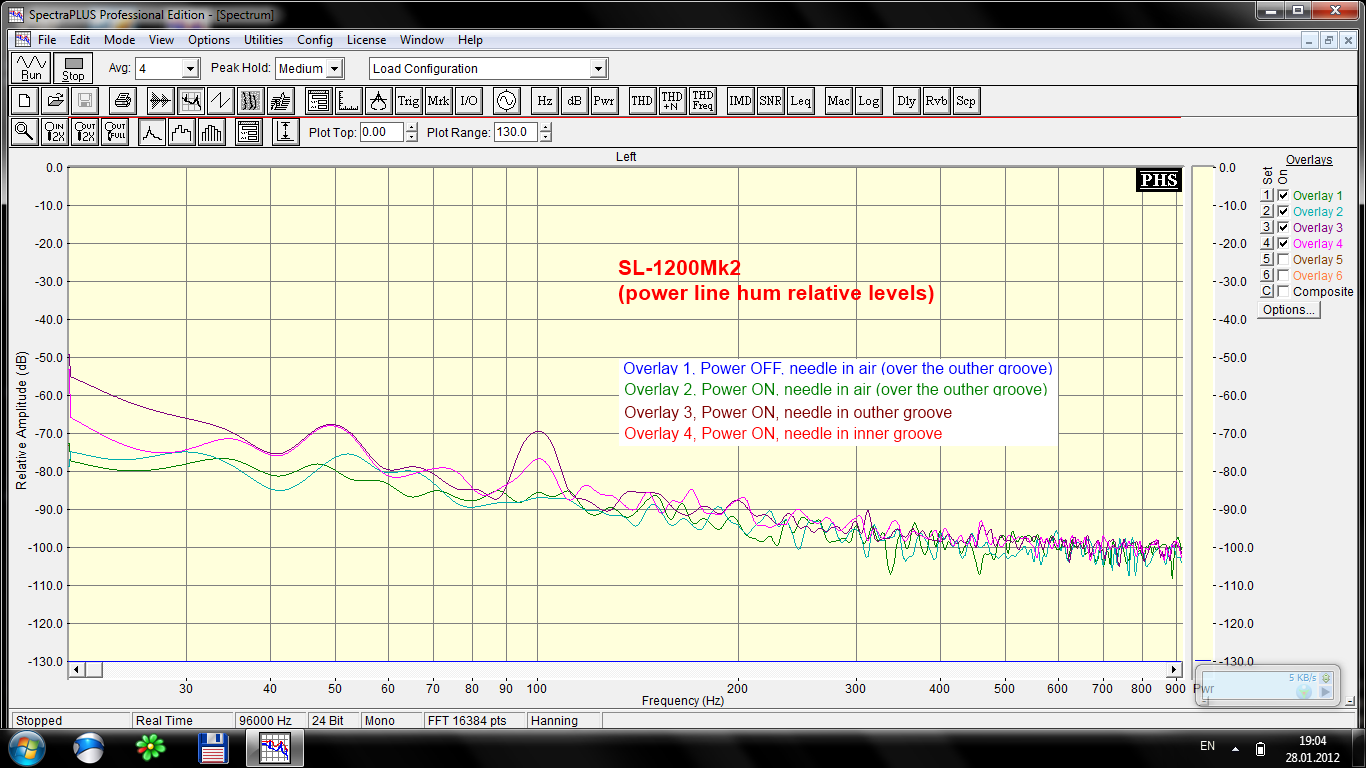This screenshot has height=768, width=1366.
Task: Click the Zoom Out 2X icon
Action: (x=85, y=131)
